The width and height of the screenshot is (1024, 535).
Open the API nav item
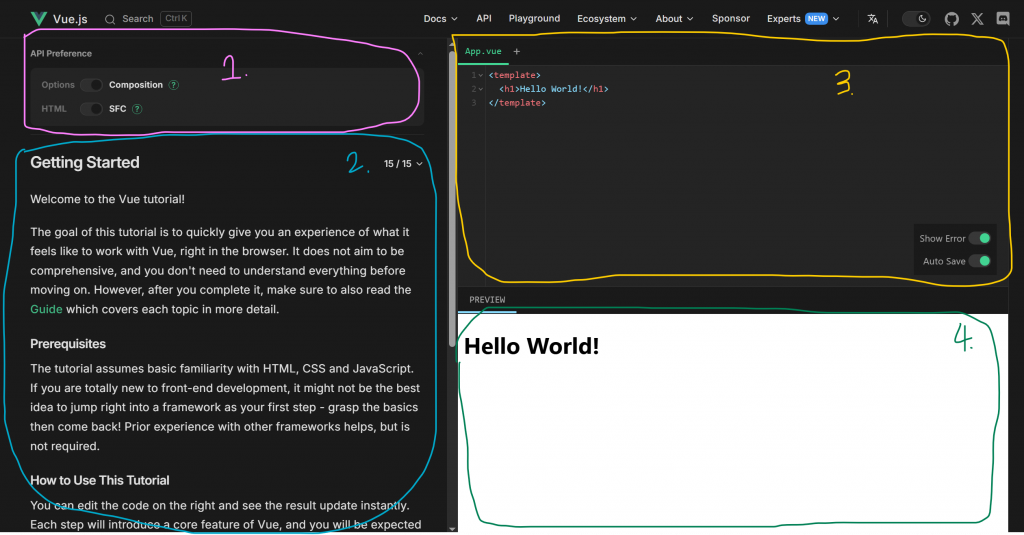(484, 18)
